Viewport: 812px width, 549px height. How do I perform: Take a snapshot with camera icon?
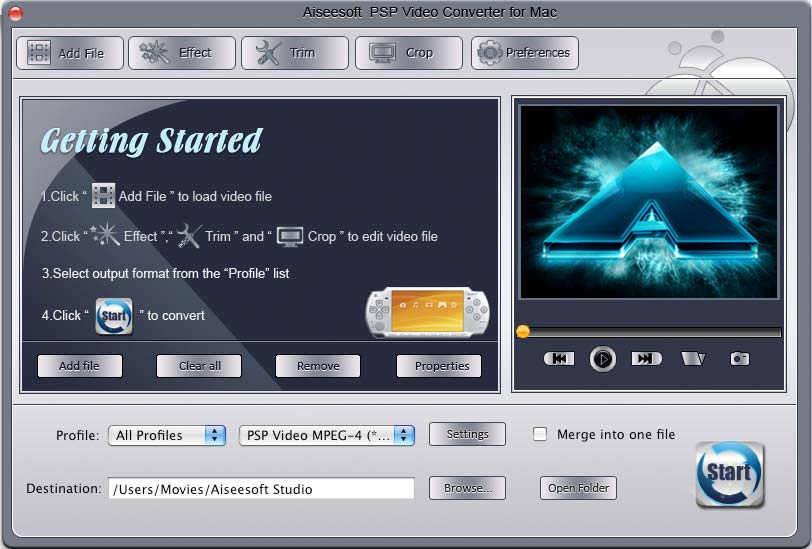coord(739,358)
